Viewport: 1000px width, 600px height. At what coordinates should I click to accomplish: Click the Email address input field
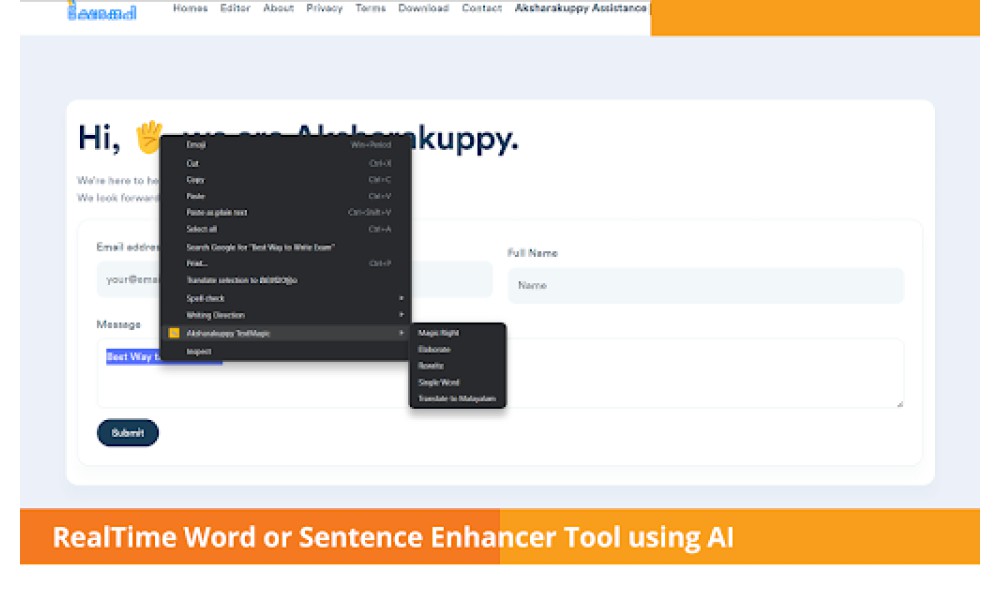point(295,279)
